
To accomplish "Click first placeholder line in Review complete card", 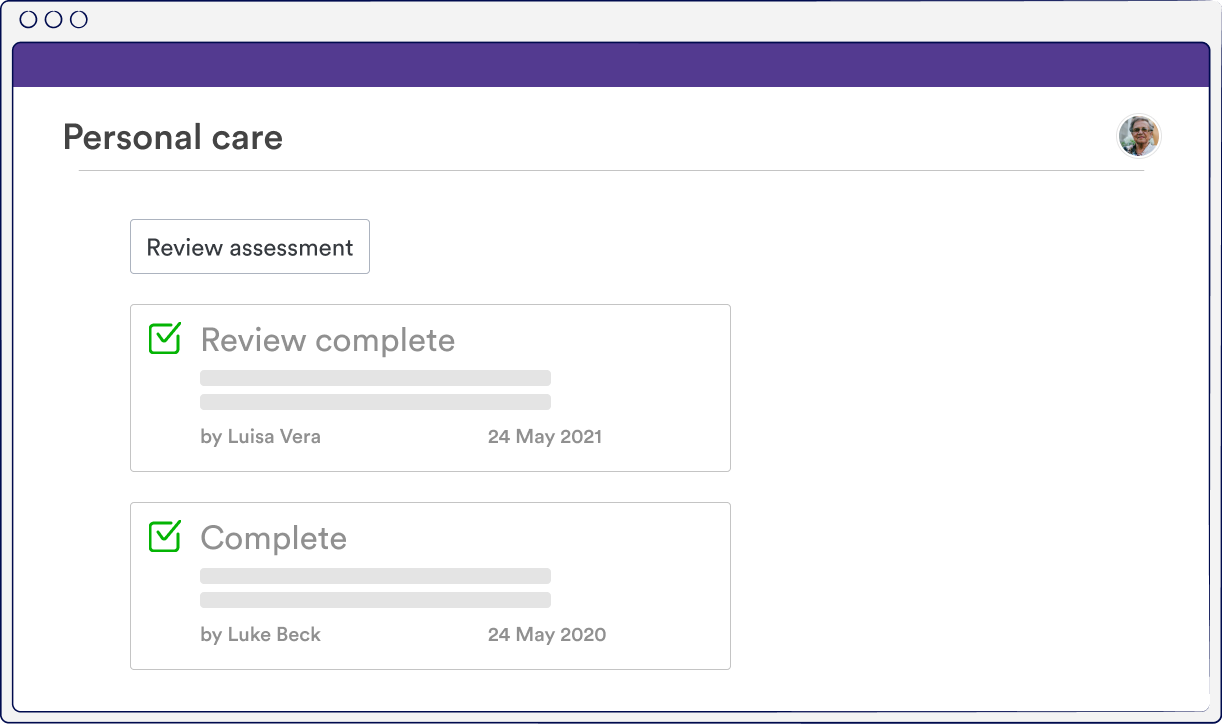I will pyautogui.click(x=375, y=378).
